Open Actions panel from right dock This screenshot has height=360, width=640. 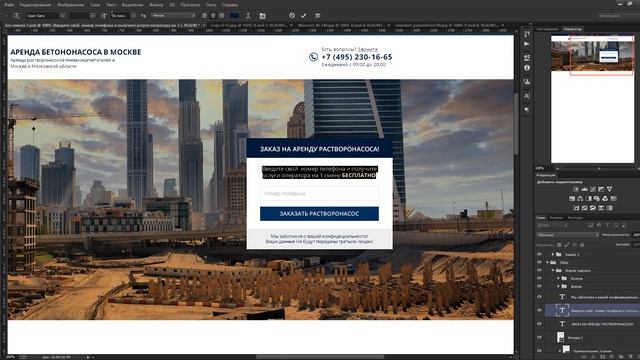pyautogui.click(x=527, y=44)
